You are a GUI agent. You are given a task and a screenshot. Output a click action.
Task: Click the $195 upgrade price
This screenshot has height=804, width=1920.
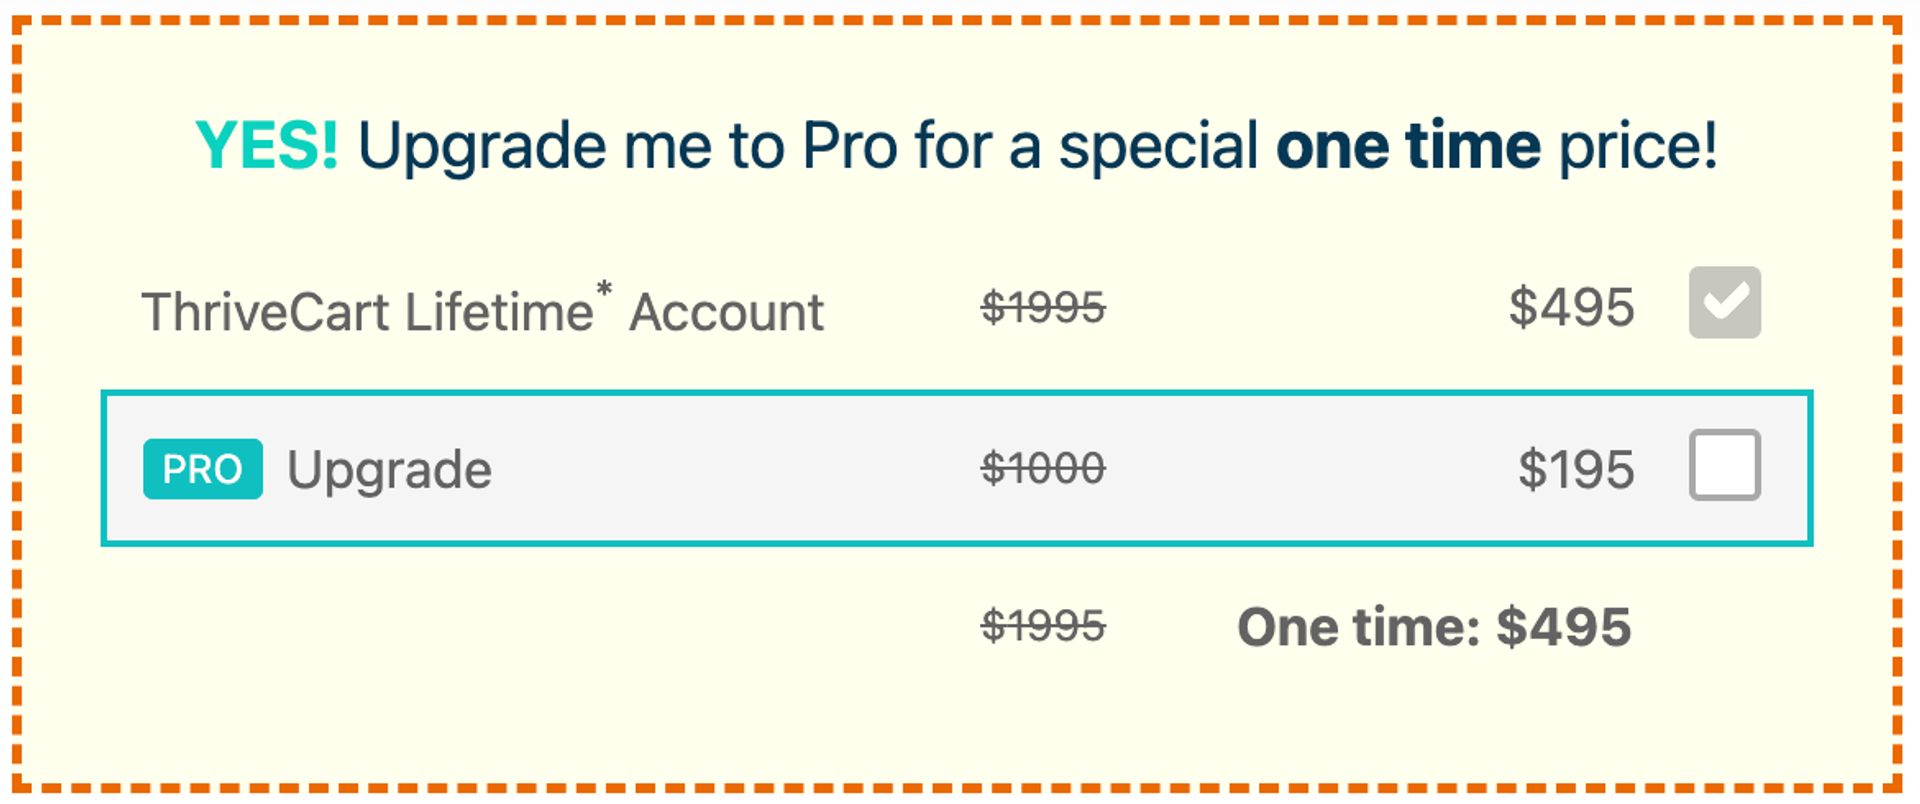1576,469
